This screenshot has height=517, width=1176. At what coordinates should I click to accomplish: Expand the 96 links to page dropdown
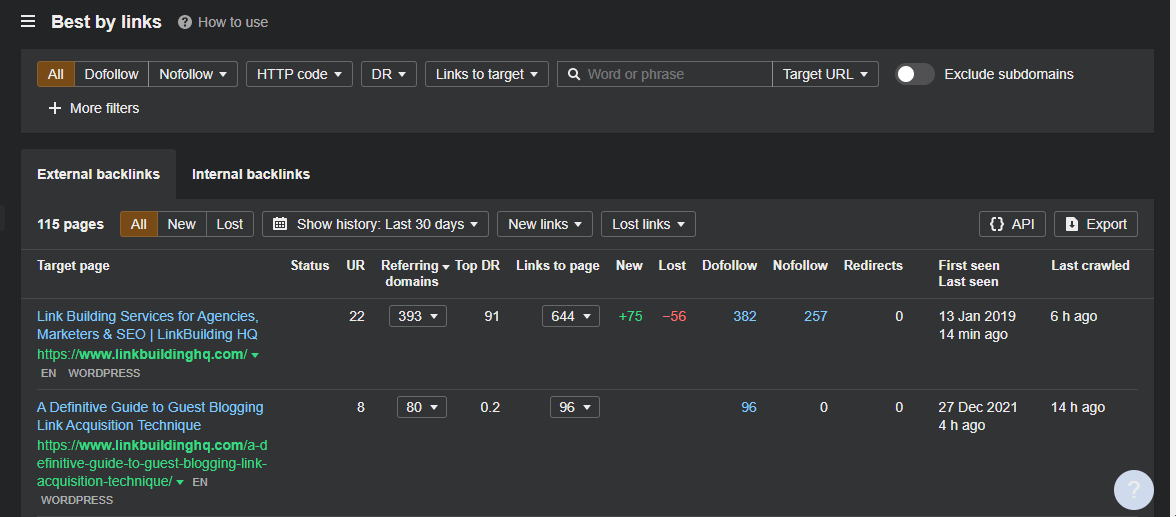[x=574, y=407]
